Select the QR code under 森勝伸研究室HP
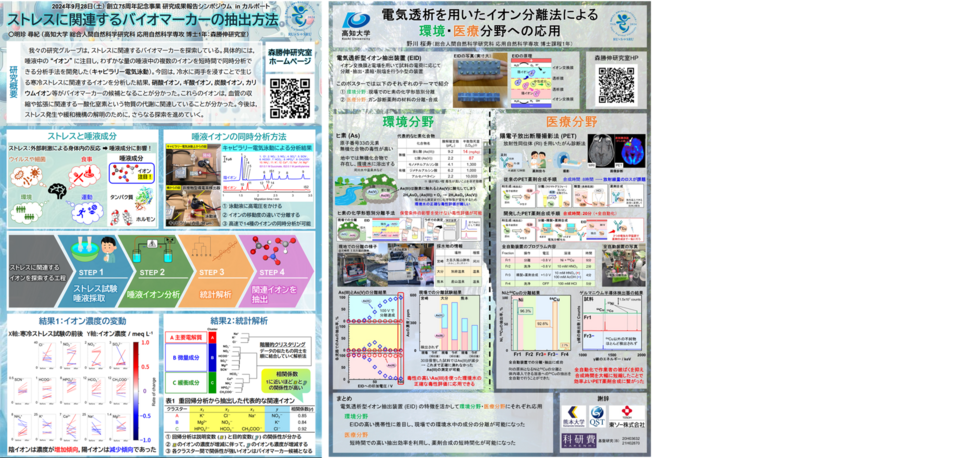Screen dimensions: 980x458 coord(616,85)
